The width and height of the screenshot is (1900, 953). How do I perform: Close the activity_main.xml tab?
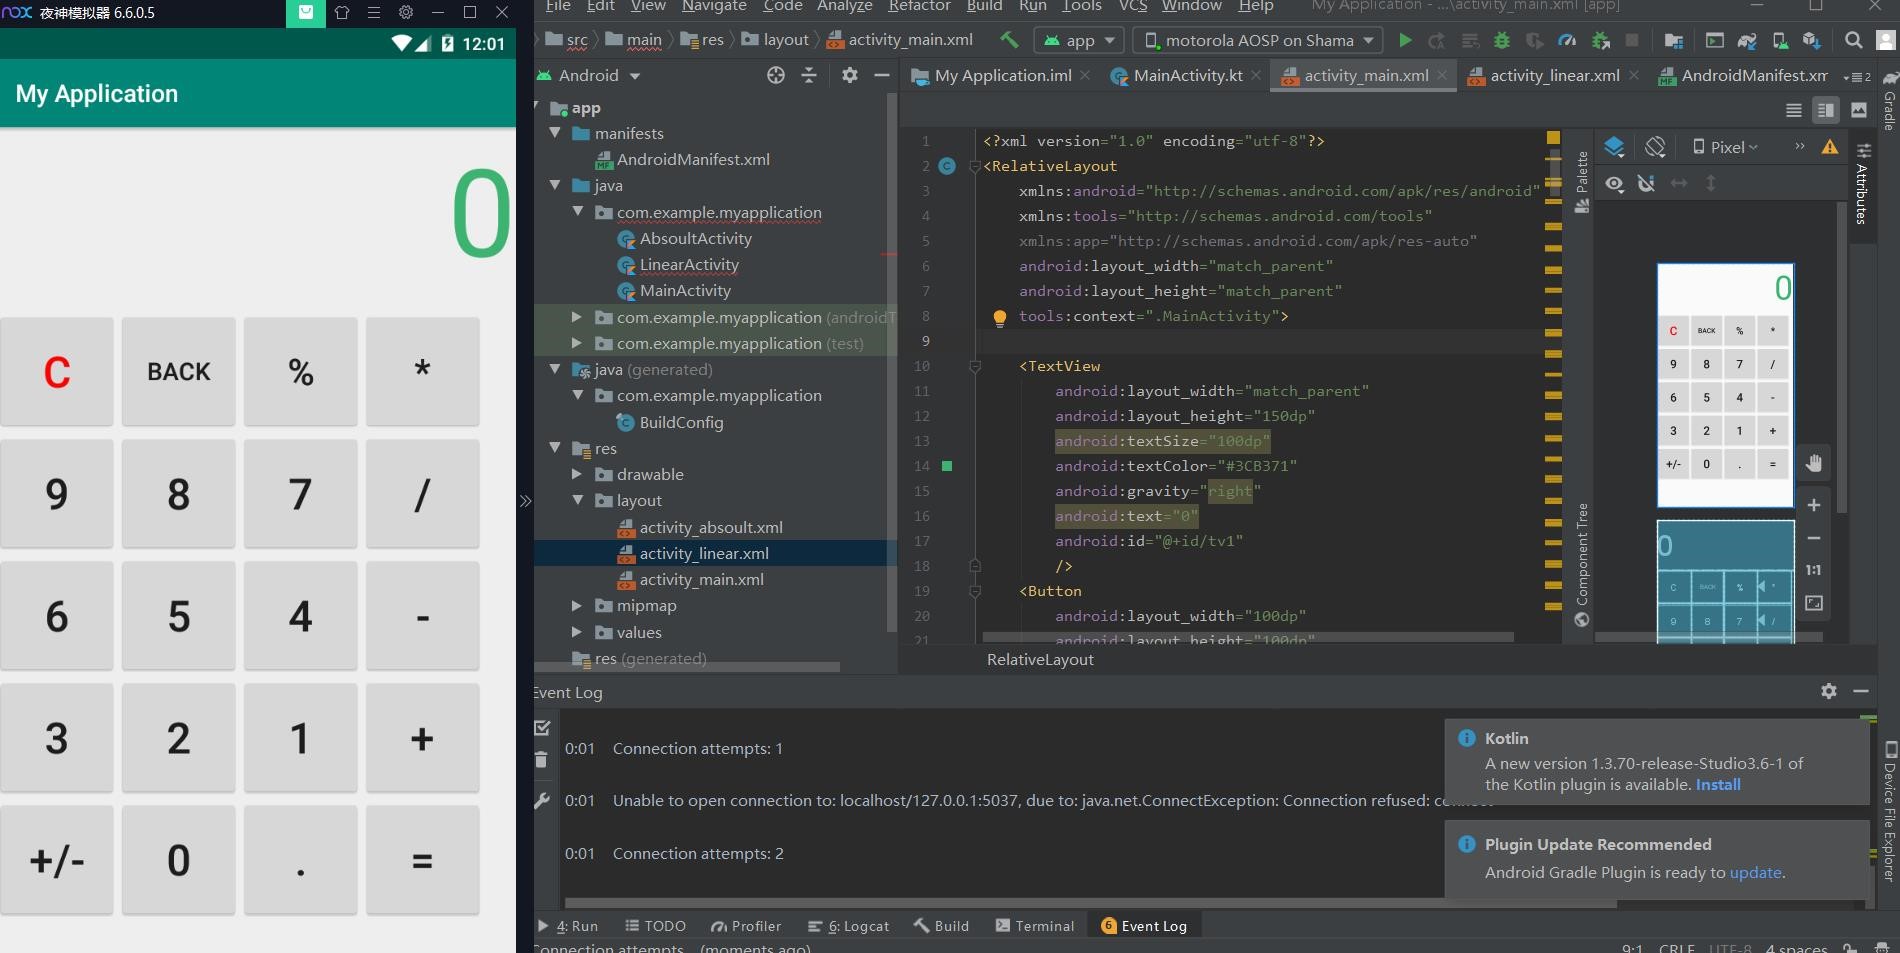pos(1442,75)
